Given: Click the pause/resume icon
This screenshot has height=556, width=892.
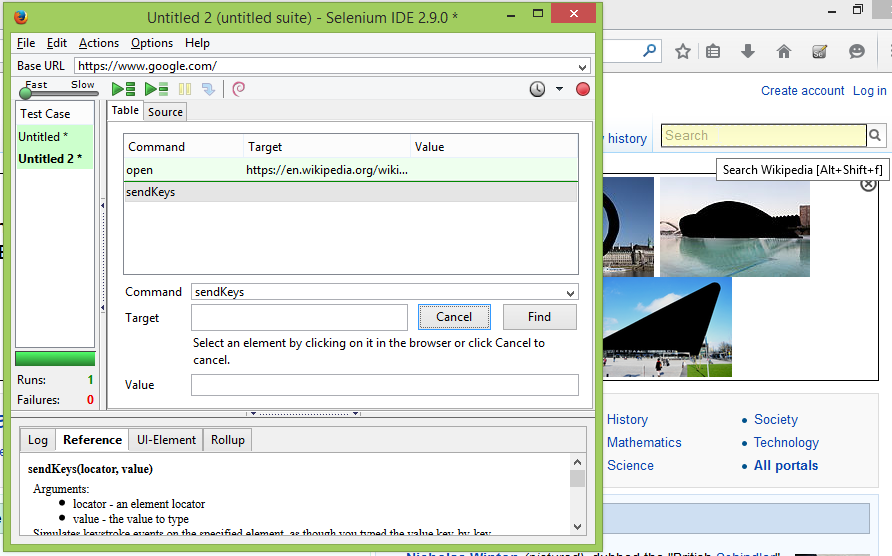Looking at the screenshot, I should [x=185, y=89].
